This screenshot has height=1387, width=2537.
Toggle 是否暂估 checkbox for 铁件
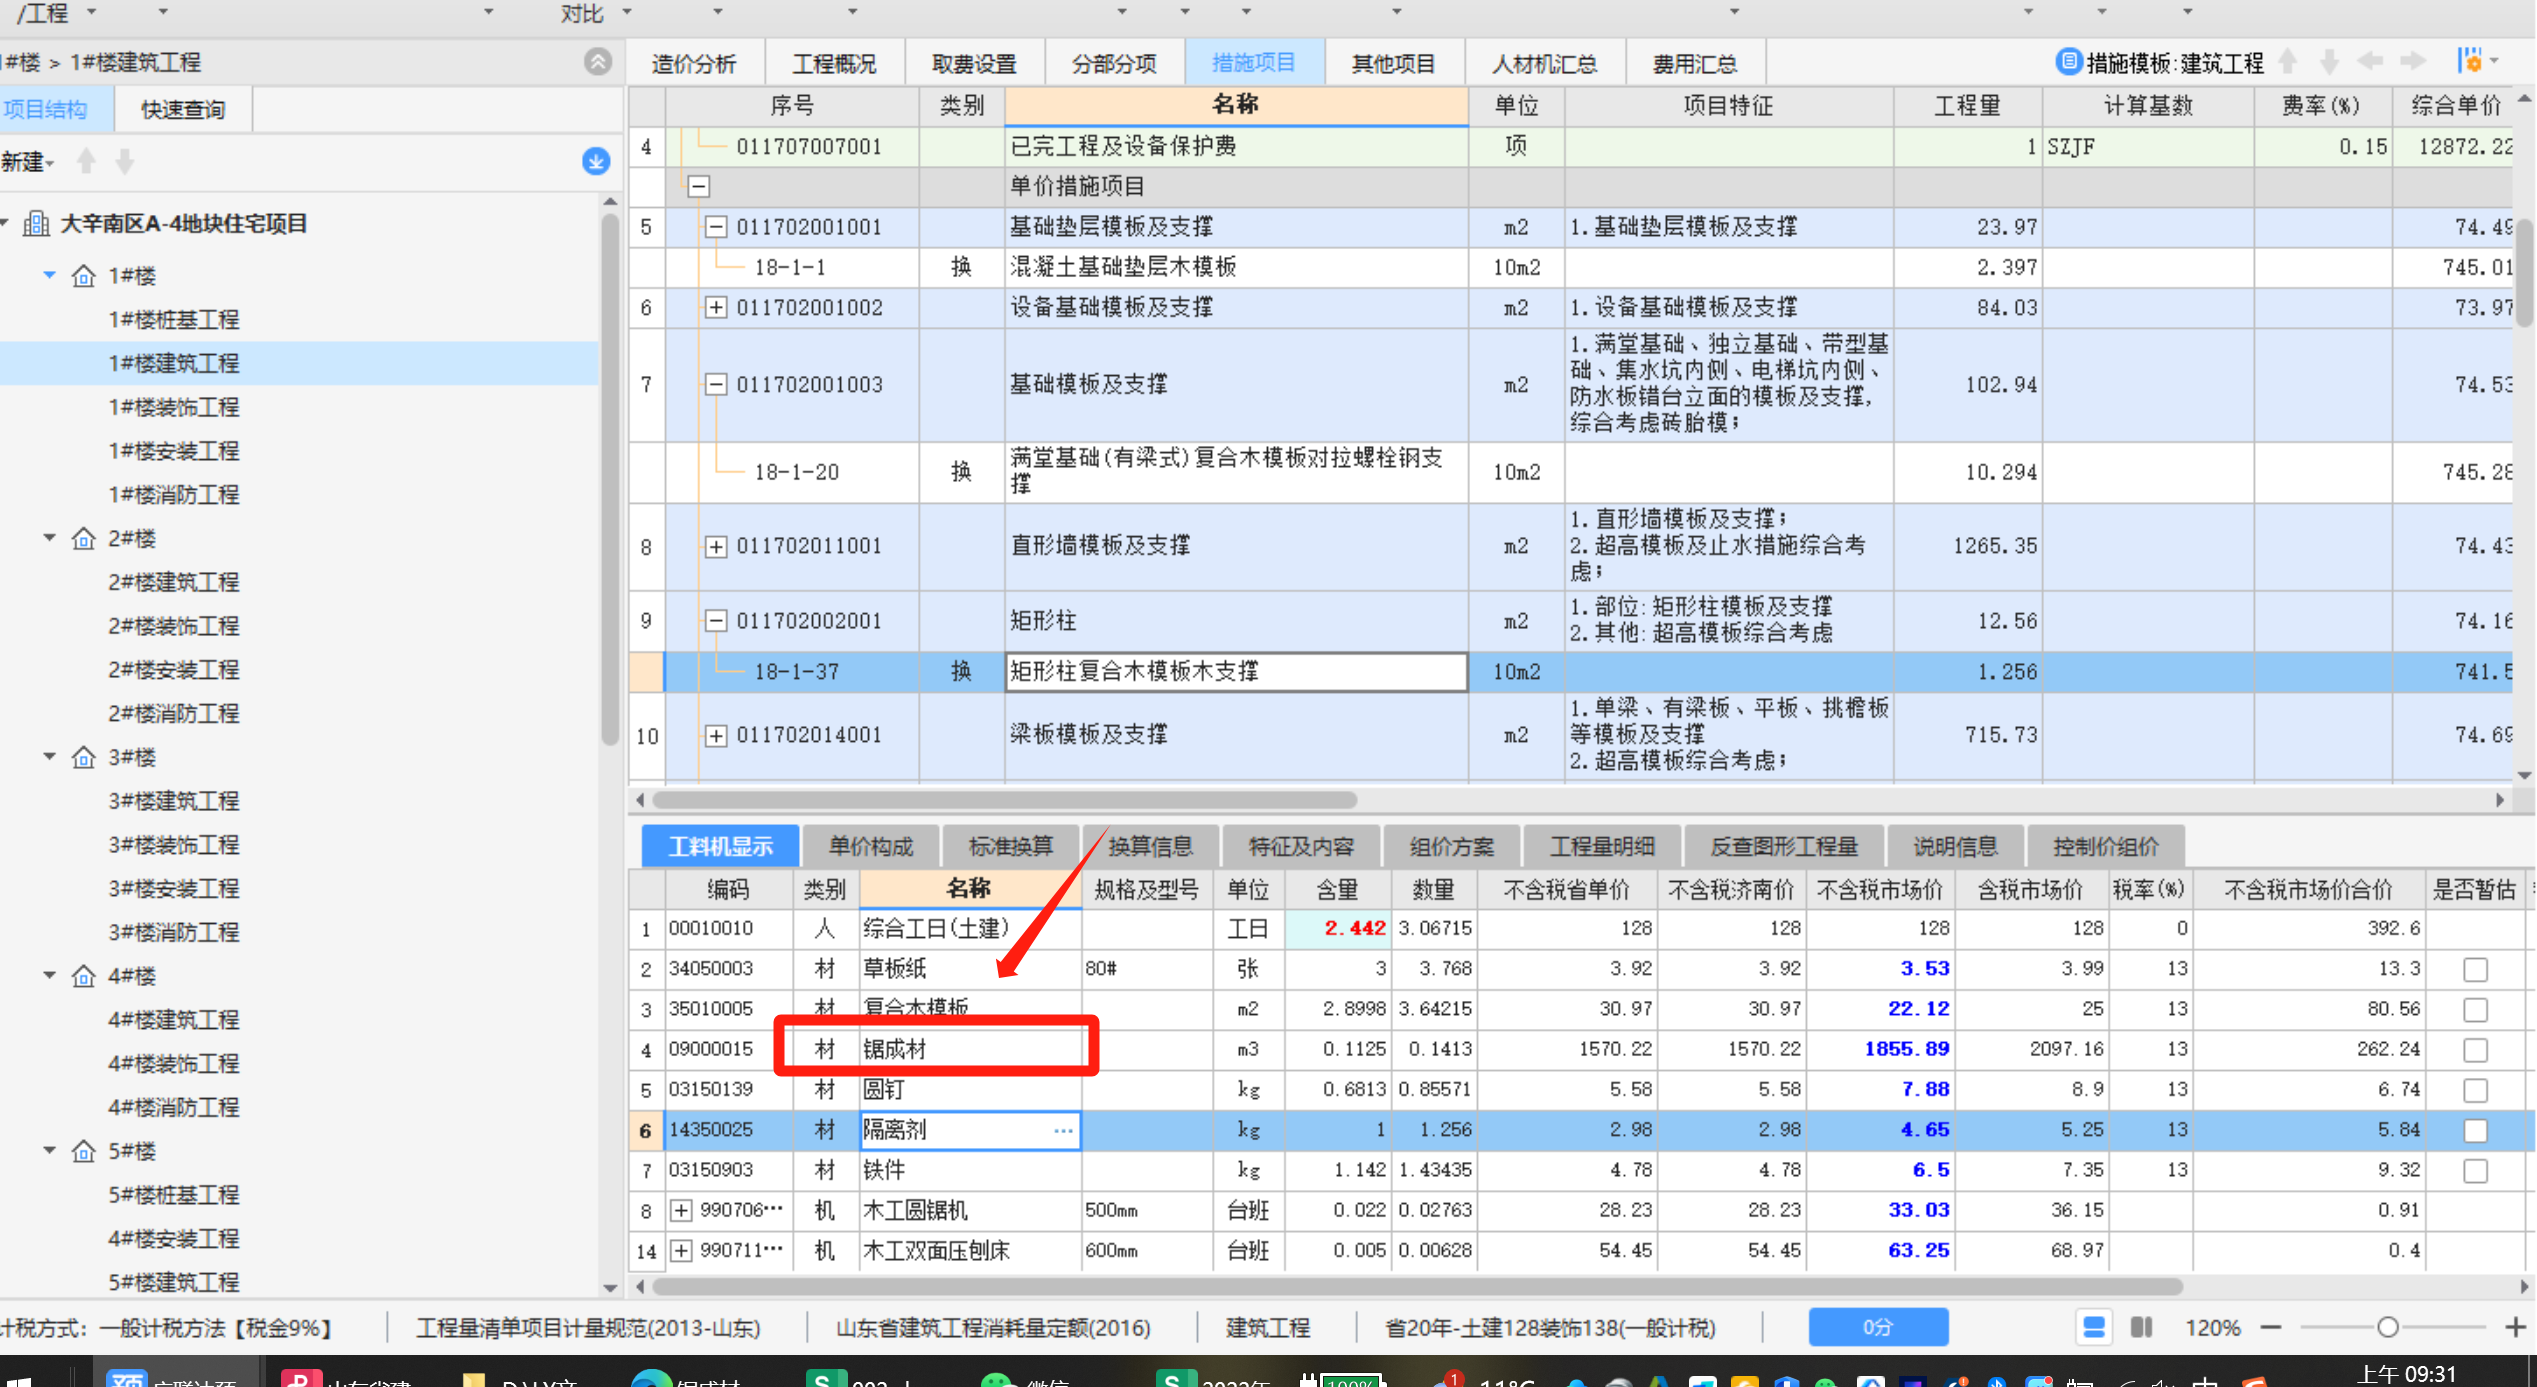coord(2475,1170)
